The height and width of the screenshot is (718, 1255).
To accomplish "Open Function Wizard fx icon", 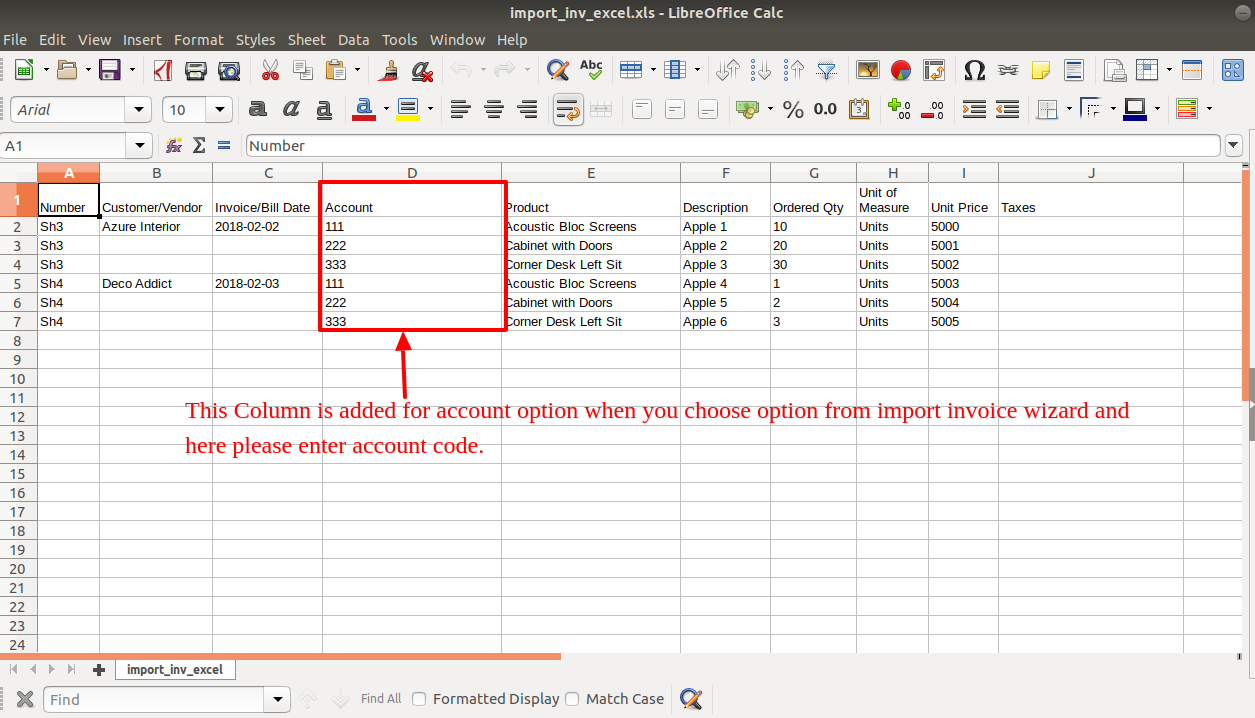I will click(174, 146).
